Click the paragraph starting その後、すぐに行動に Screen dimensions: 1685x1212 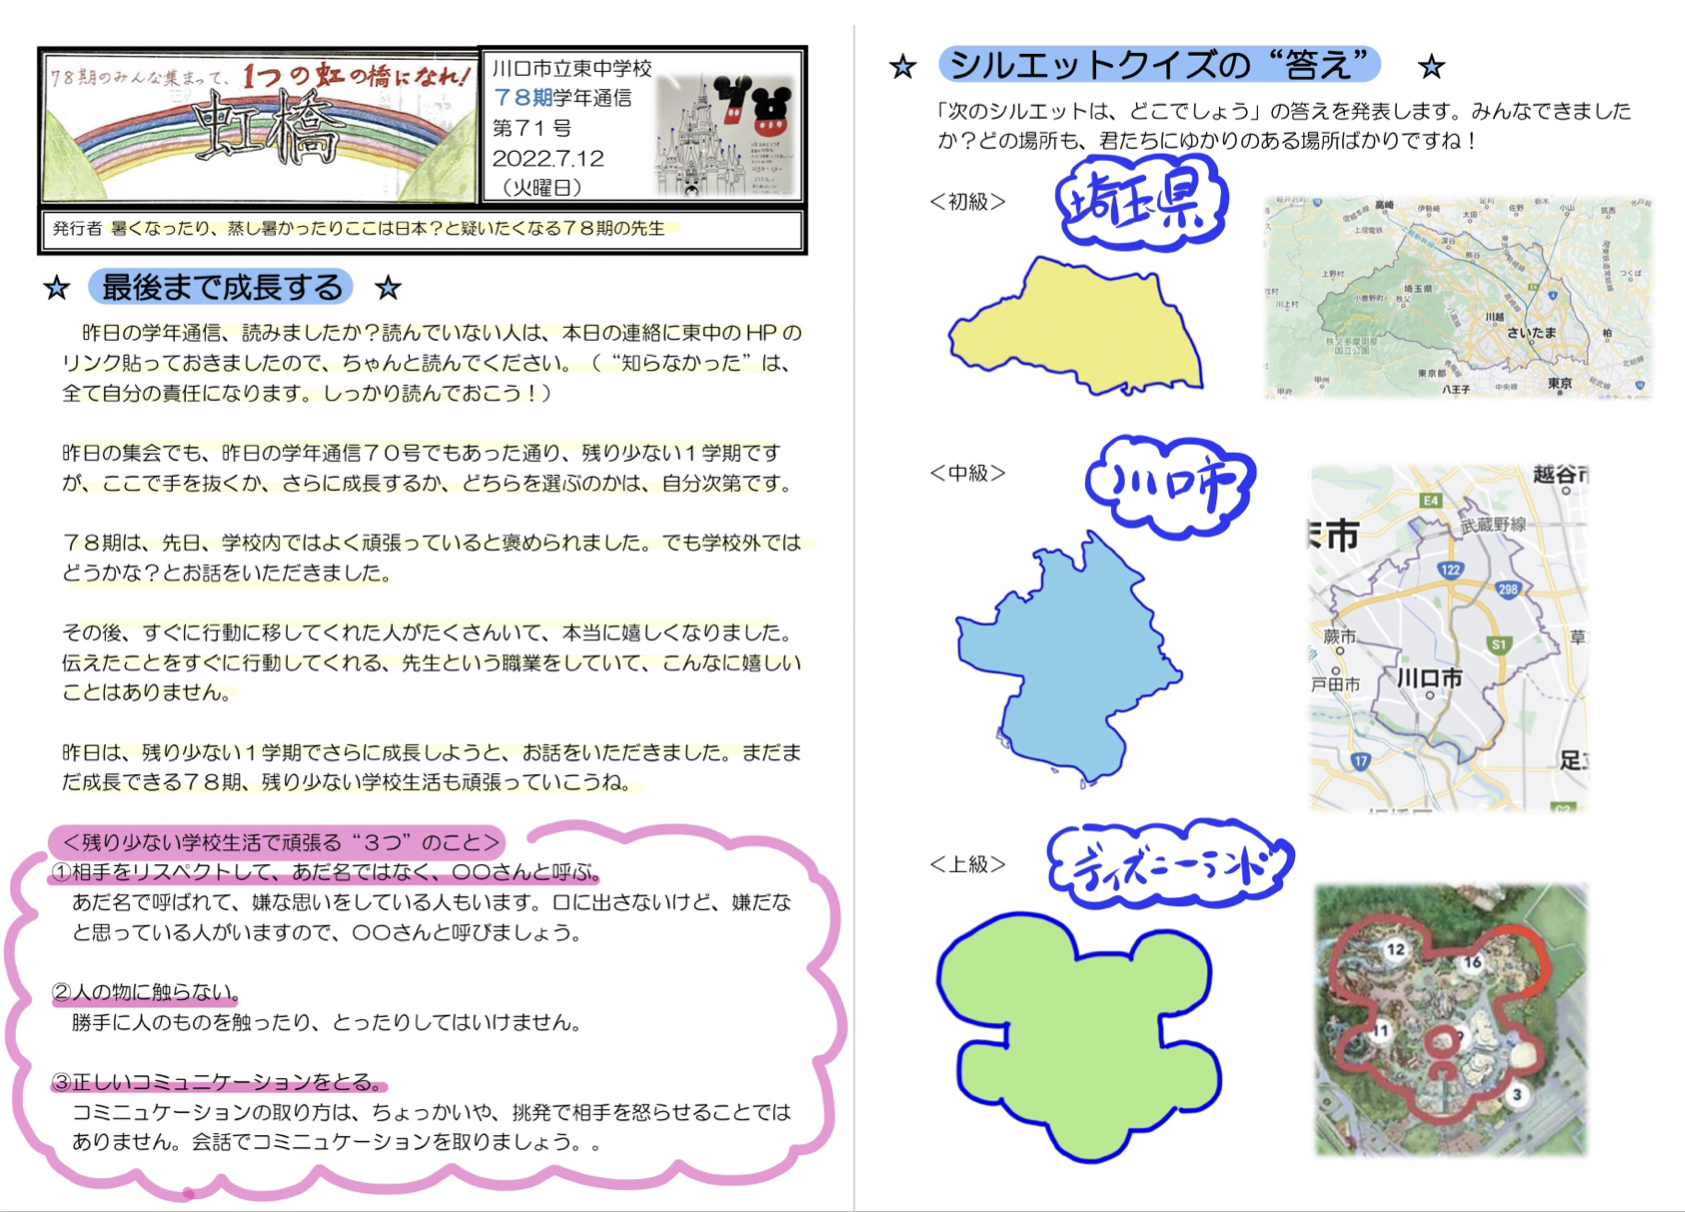431,662
